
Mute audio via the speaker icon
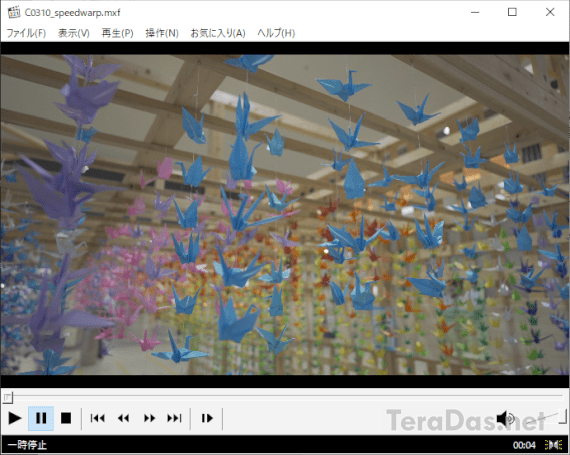pos(505,419)
